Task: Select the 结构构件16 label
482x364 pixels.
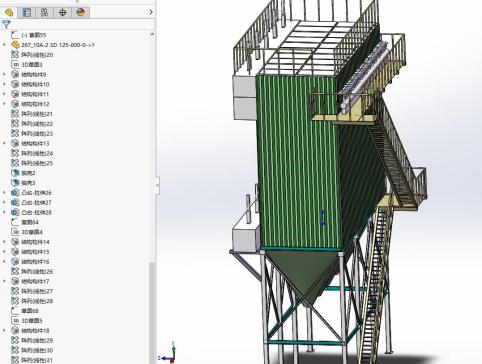Action: click(x=35, y=262)
